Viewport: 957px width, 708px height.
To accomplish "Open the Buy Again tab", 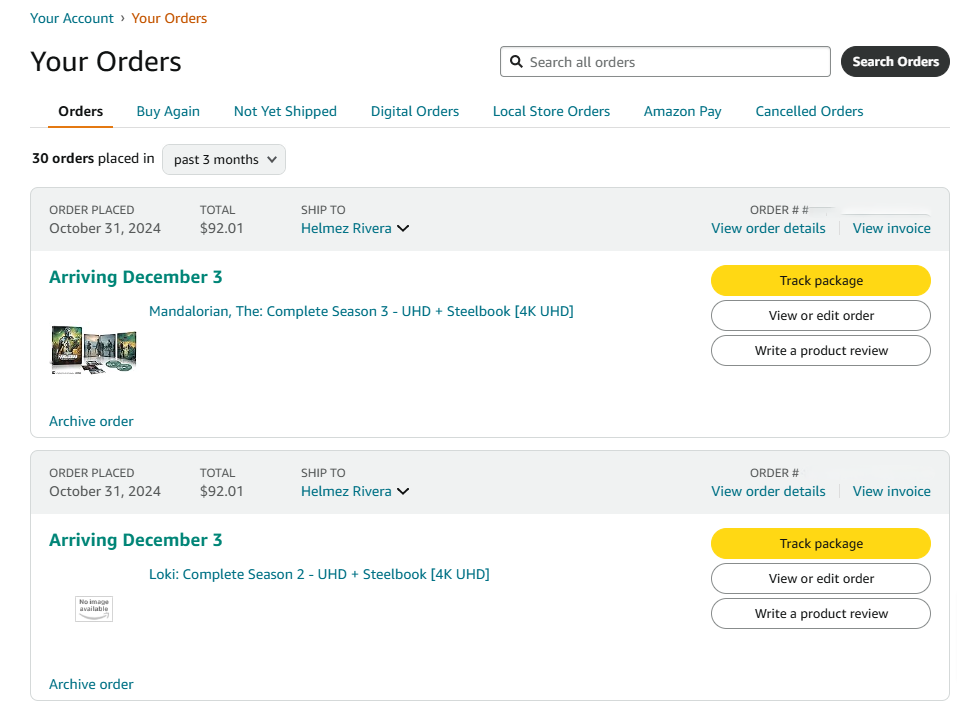I will point(168,111).
